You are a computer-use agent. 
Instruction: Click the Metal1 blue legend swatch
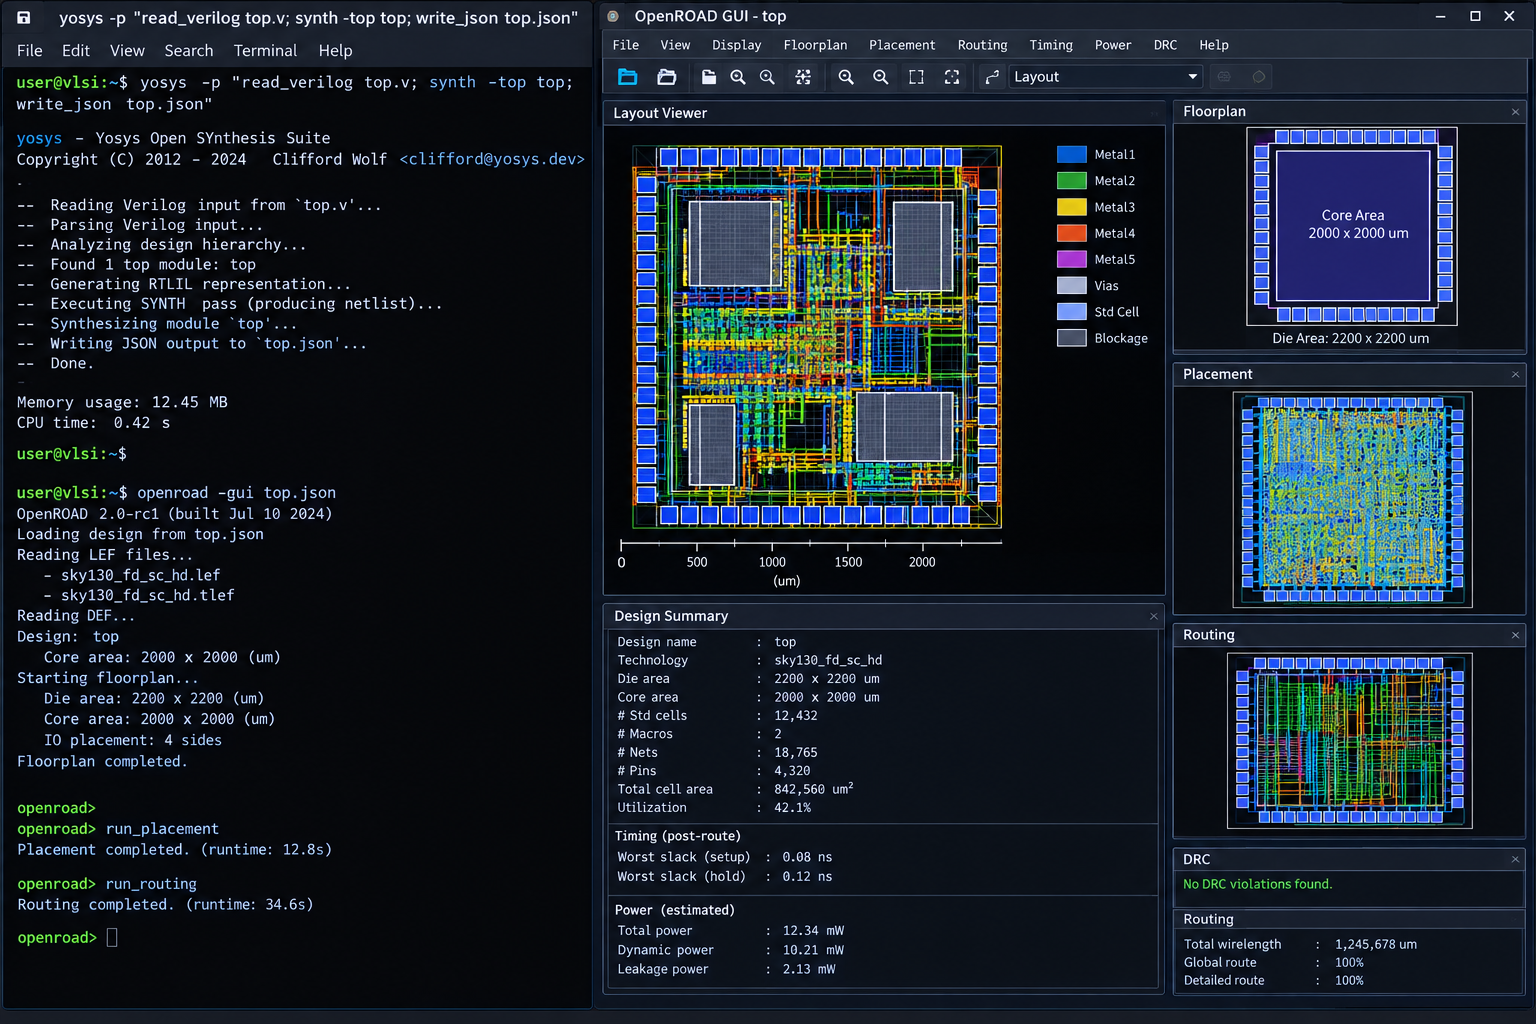1072,154
